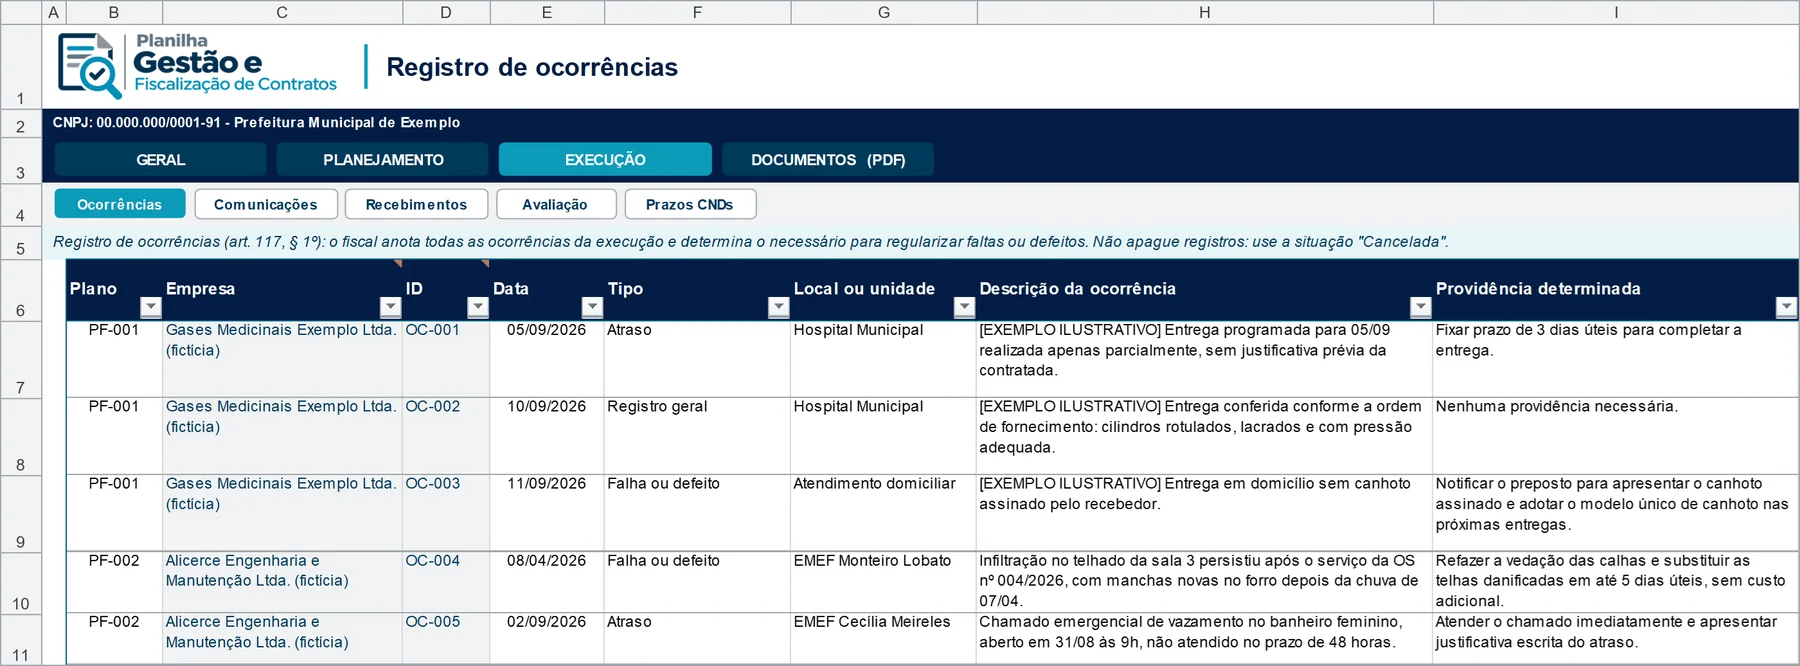Switch to the PLANEJAMENTO tab
Viewport: 1800px width, 666px height.
(x=383, y=159)
